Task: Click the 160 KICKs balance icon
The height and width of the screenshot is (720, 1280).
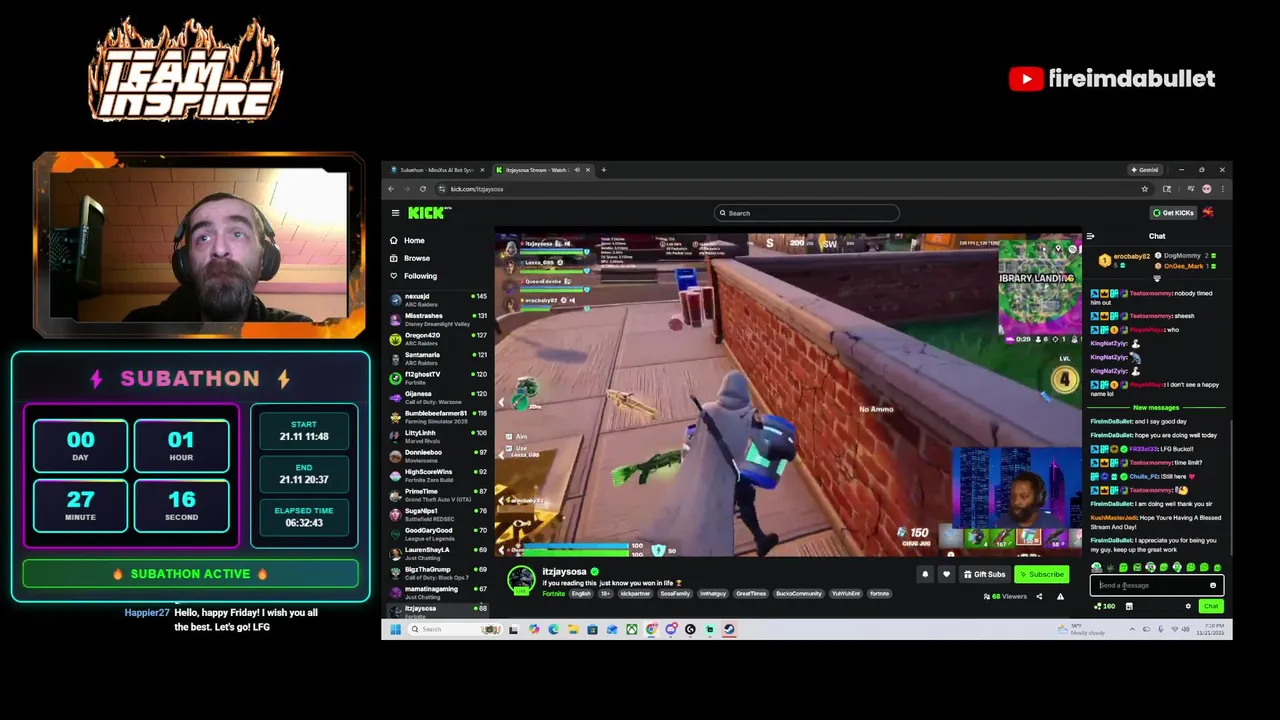Action: pos(1105,606)
